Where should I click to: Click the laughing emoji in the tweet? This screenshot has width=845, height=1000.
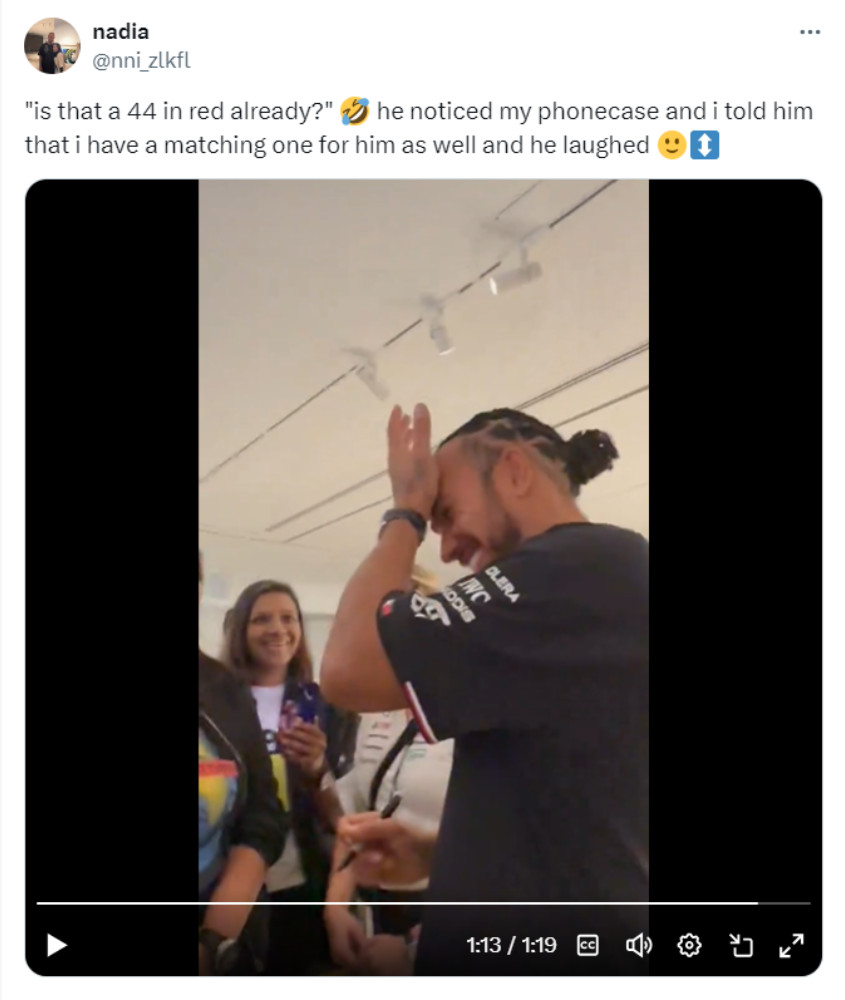355,111
